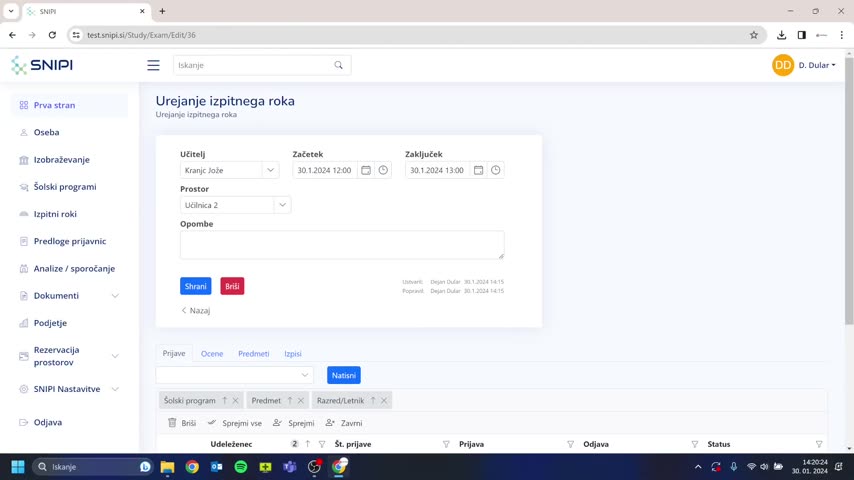Open the Zaključek clock time picker

coord(495,171)
